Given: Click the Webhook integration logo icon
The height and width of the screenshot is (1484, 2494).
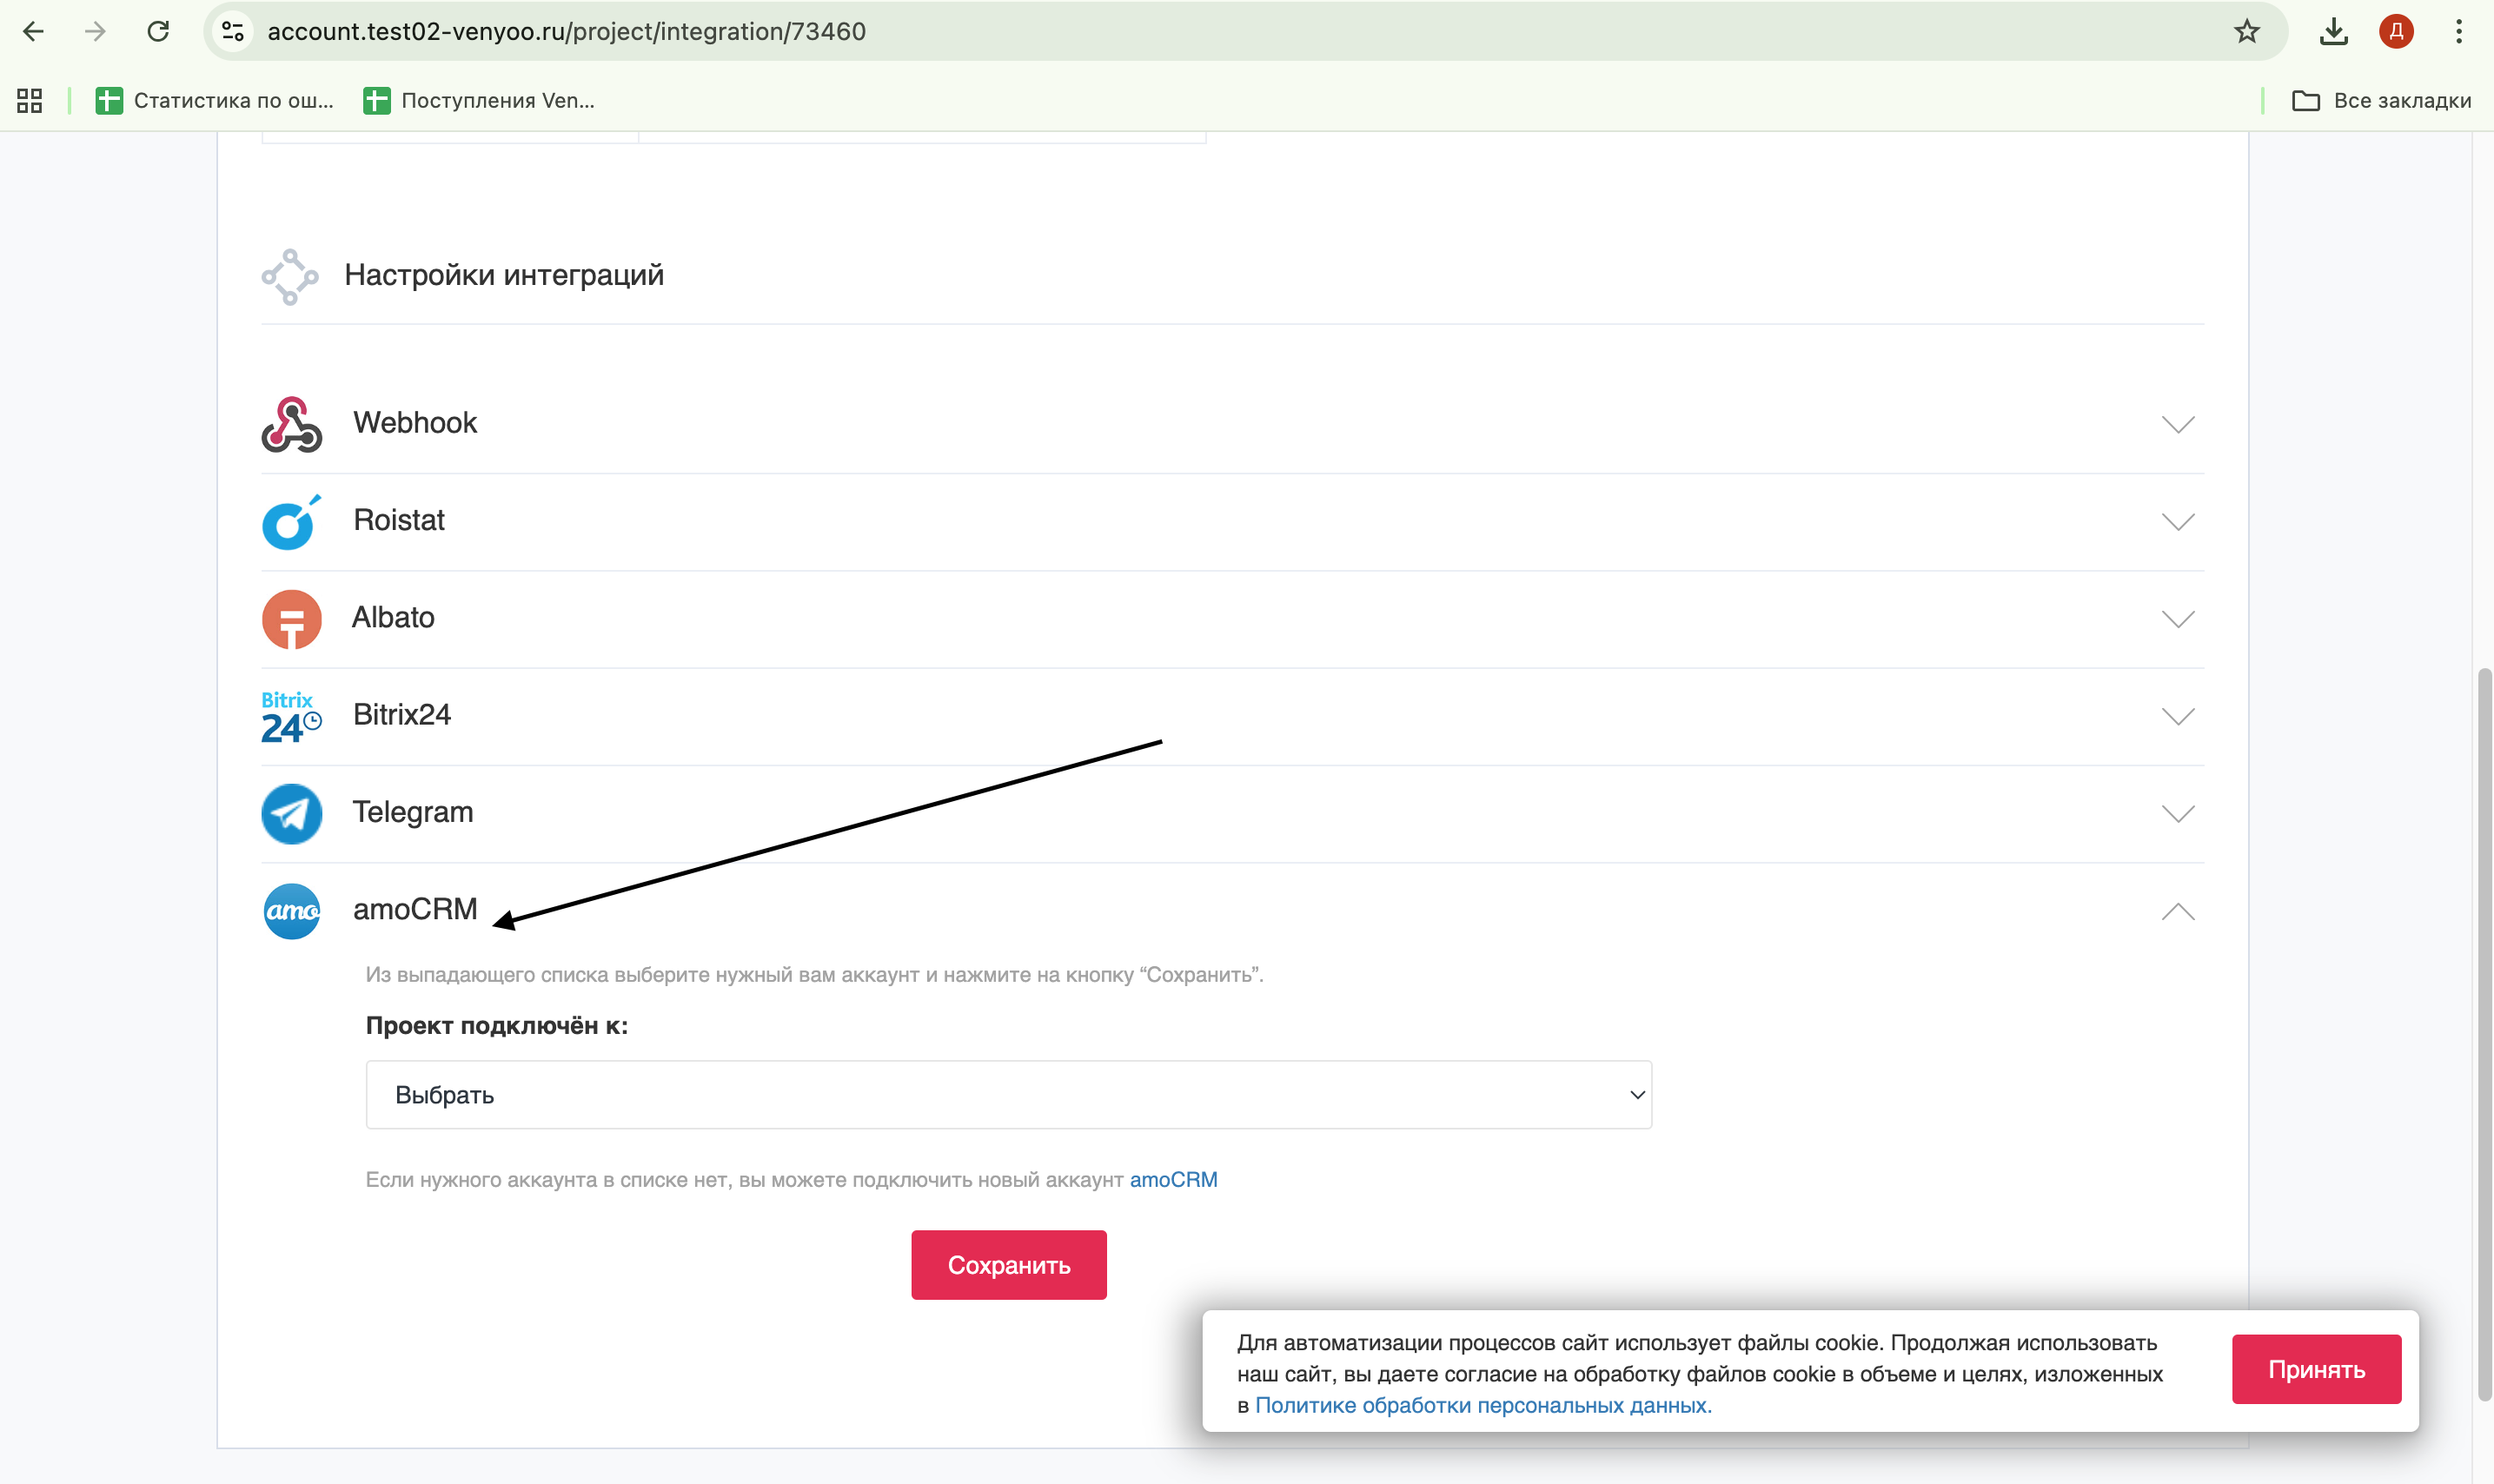Looking at the screenshot, I should click(x=291, y=424).
